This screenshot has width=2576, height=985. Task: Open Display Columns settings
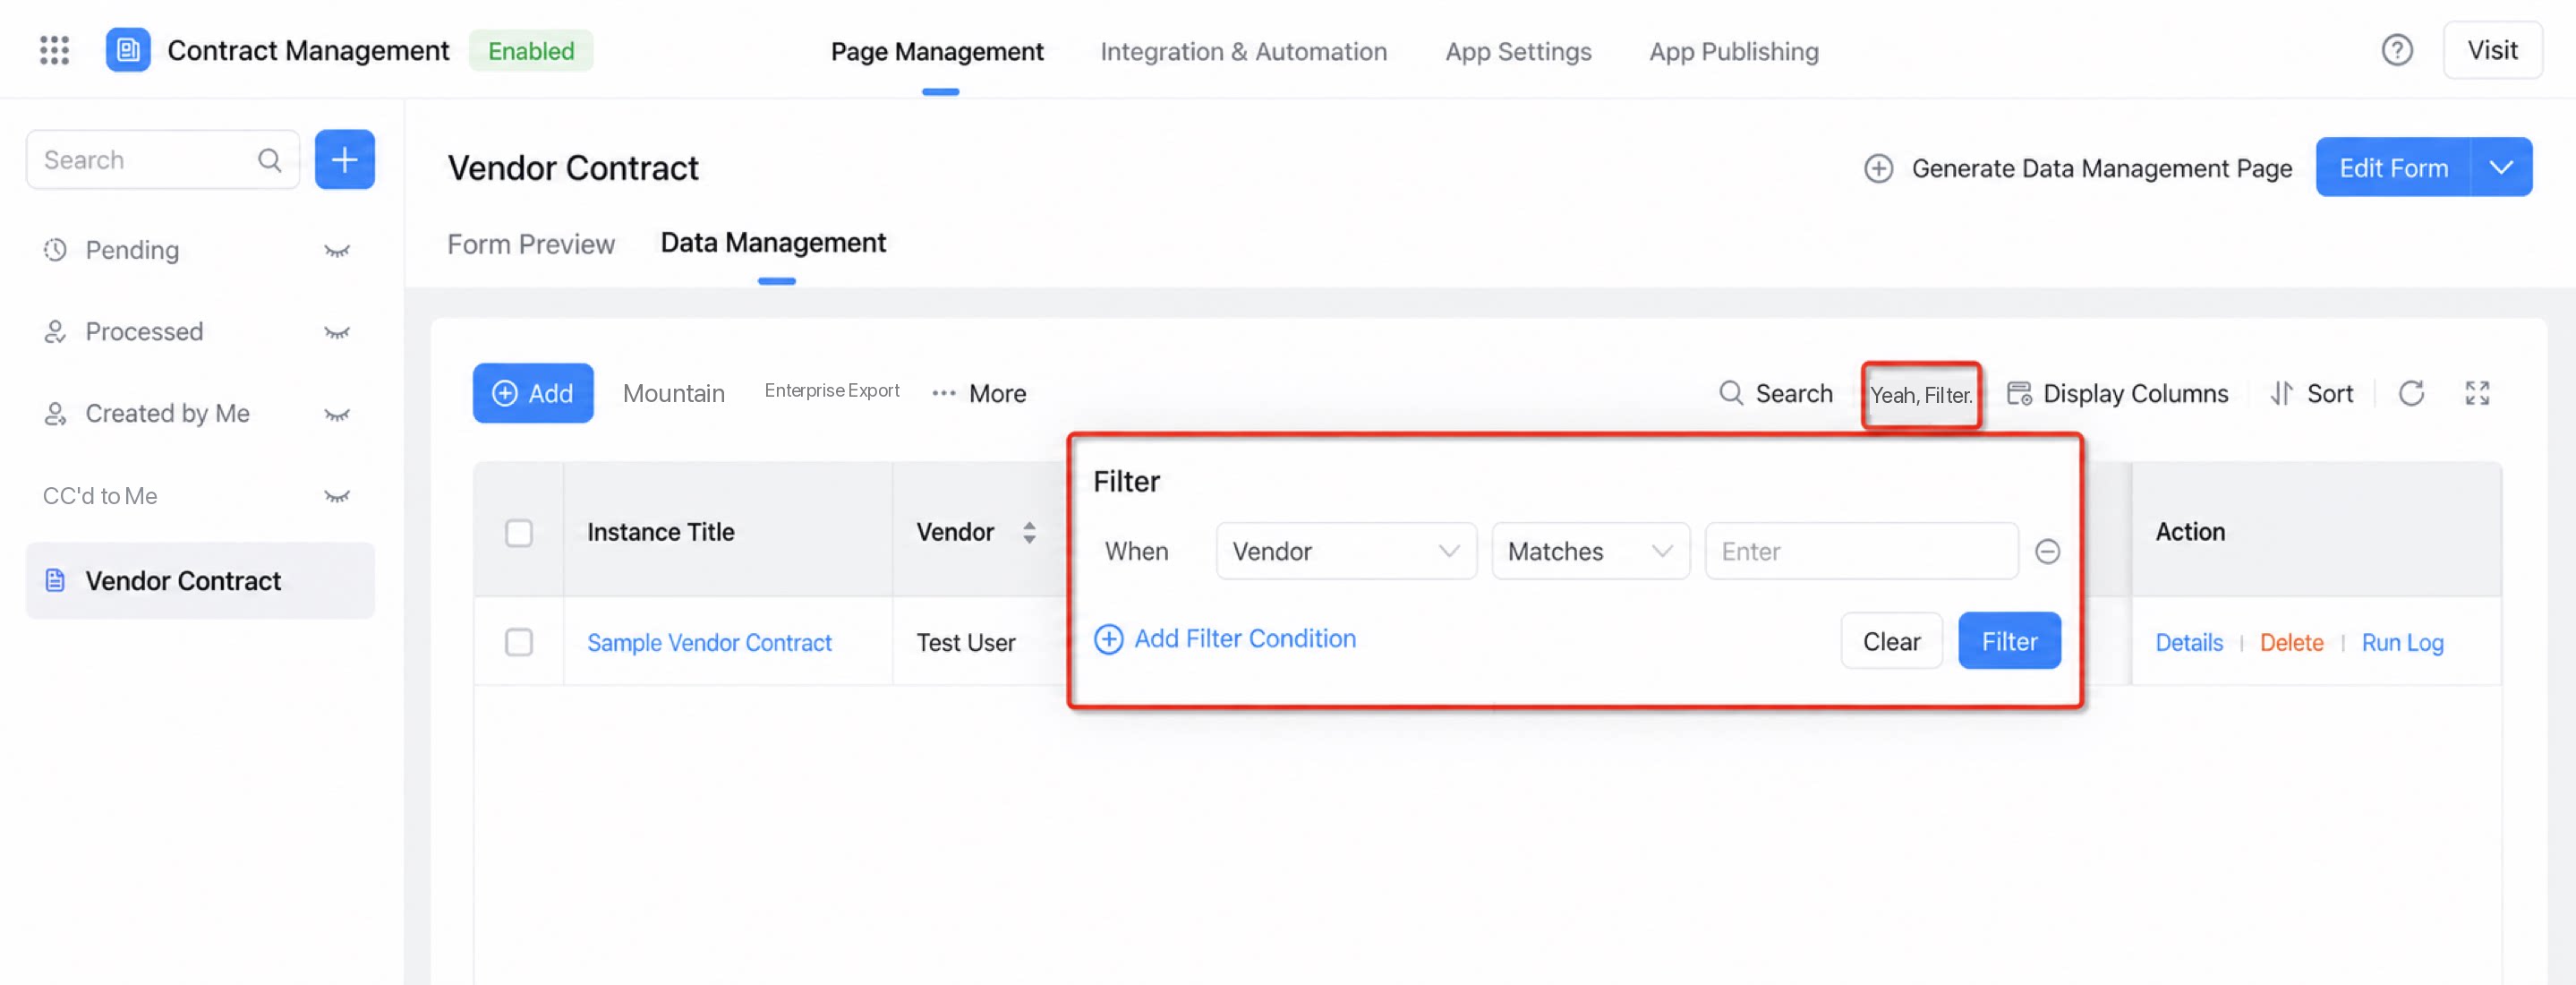2117,393
